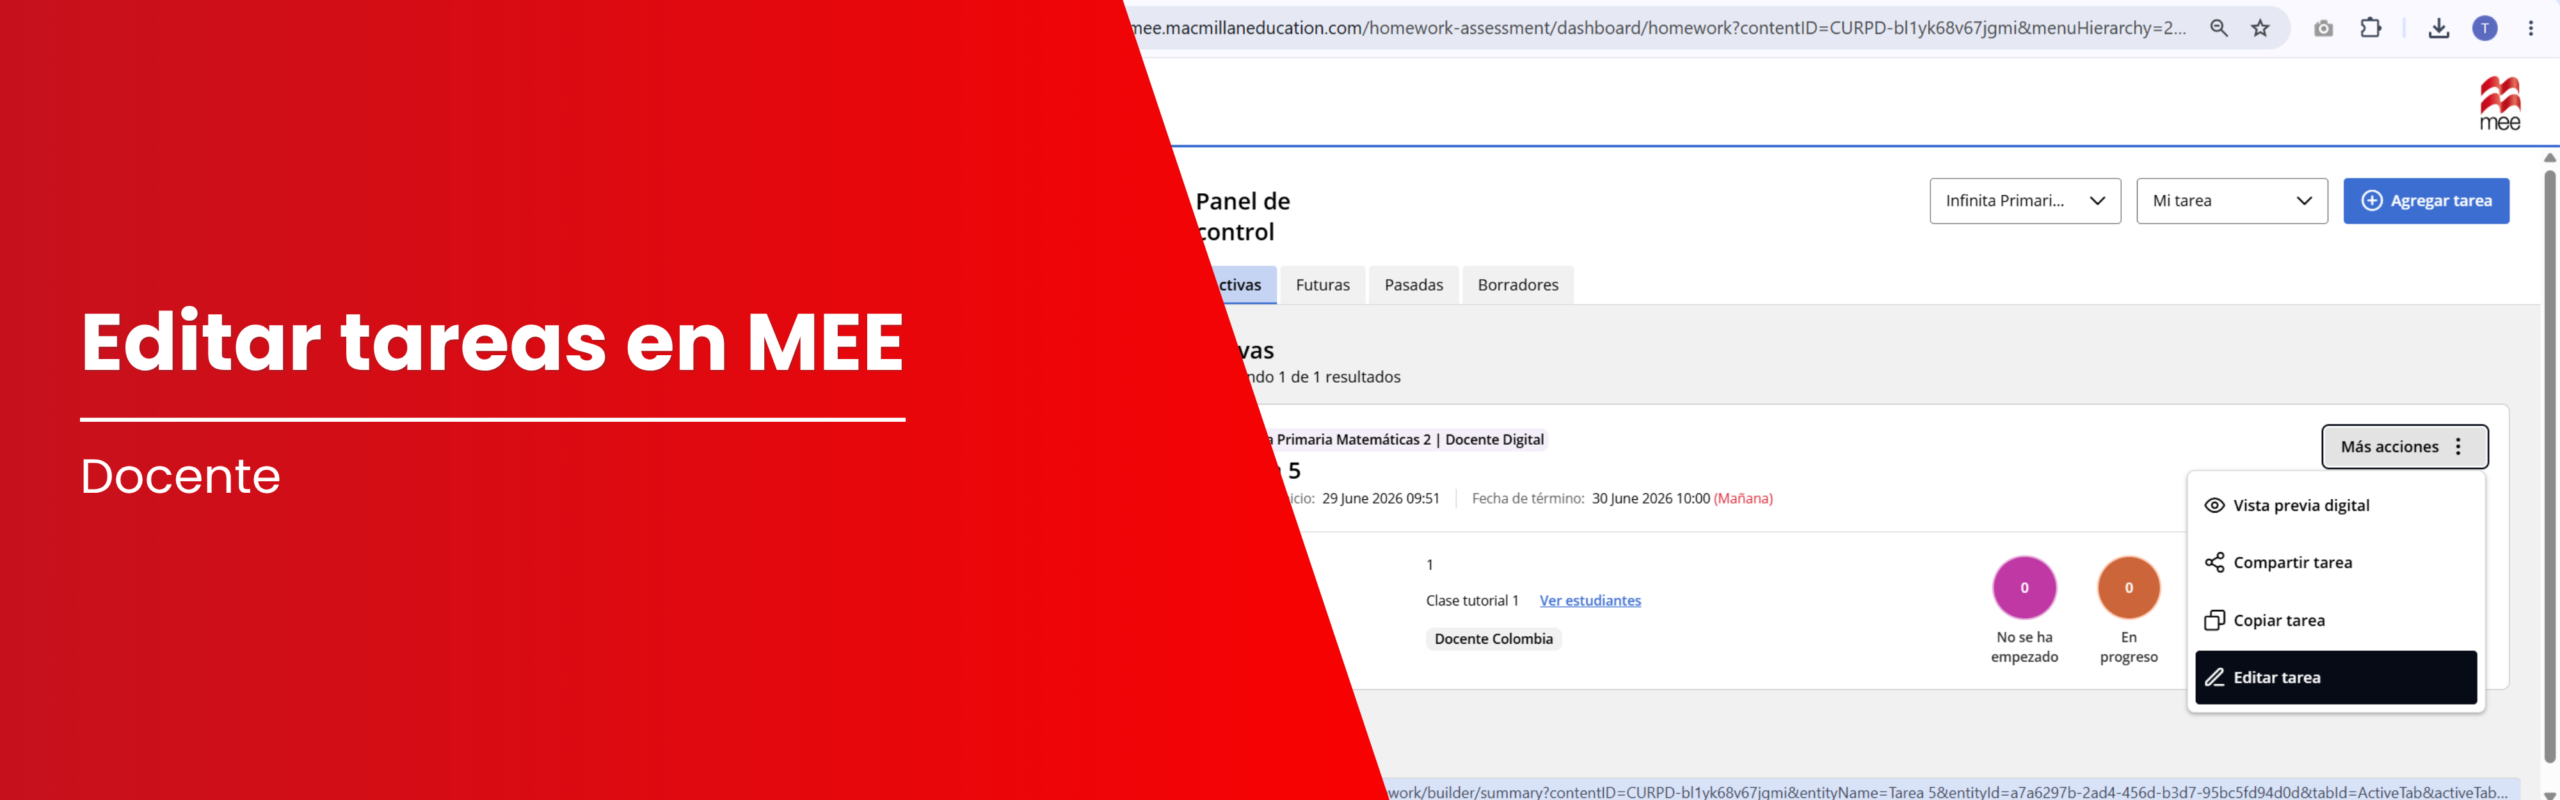Click the share icon beside Compartir tarea
The height and width of the screenshot is (800, 2560).
[x=2215, y=563]
